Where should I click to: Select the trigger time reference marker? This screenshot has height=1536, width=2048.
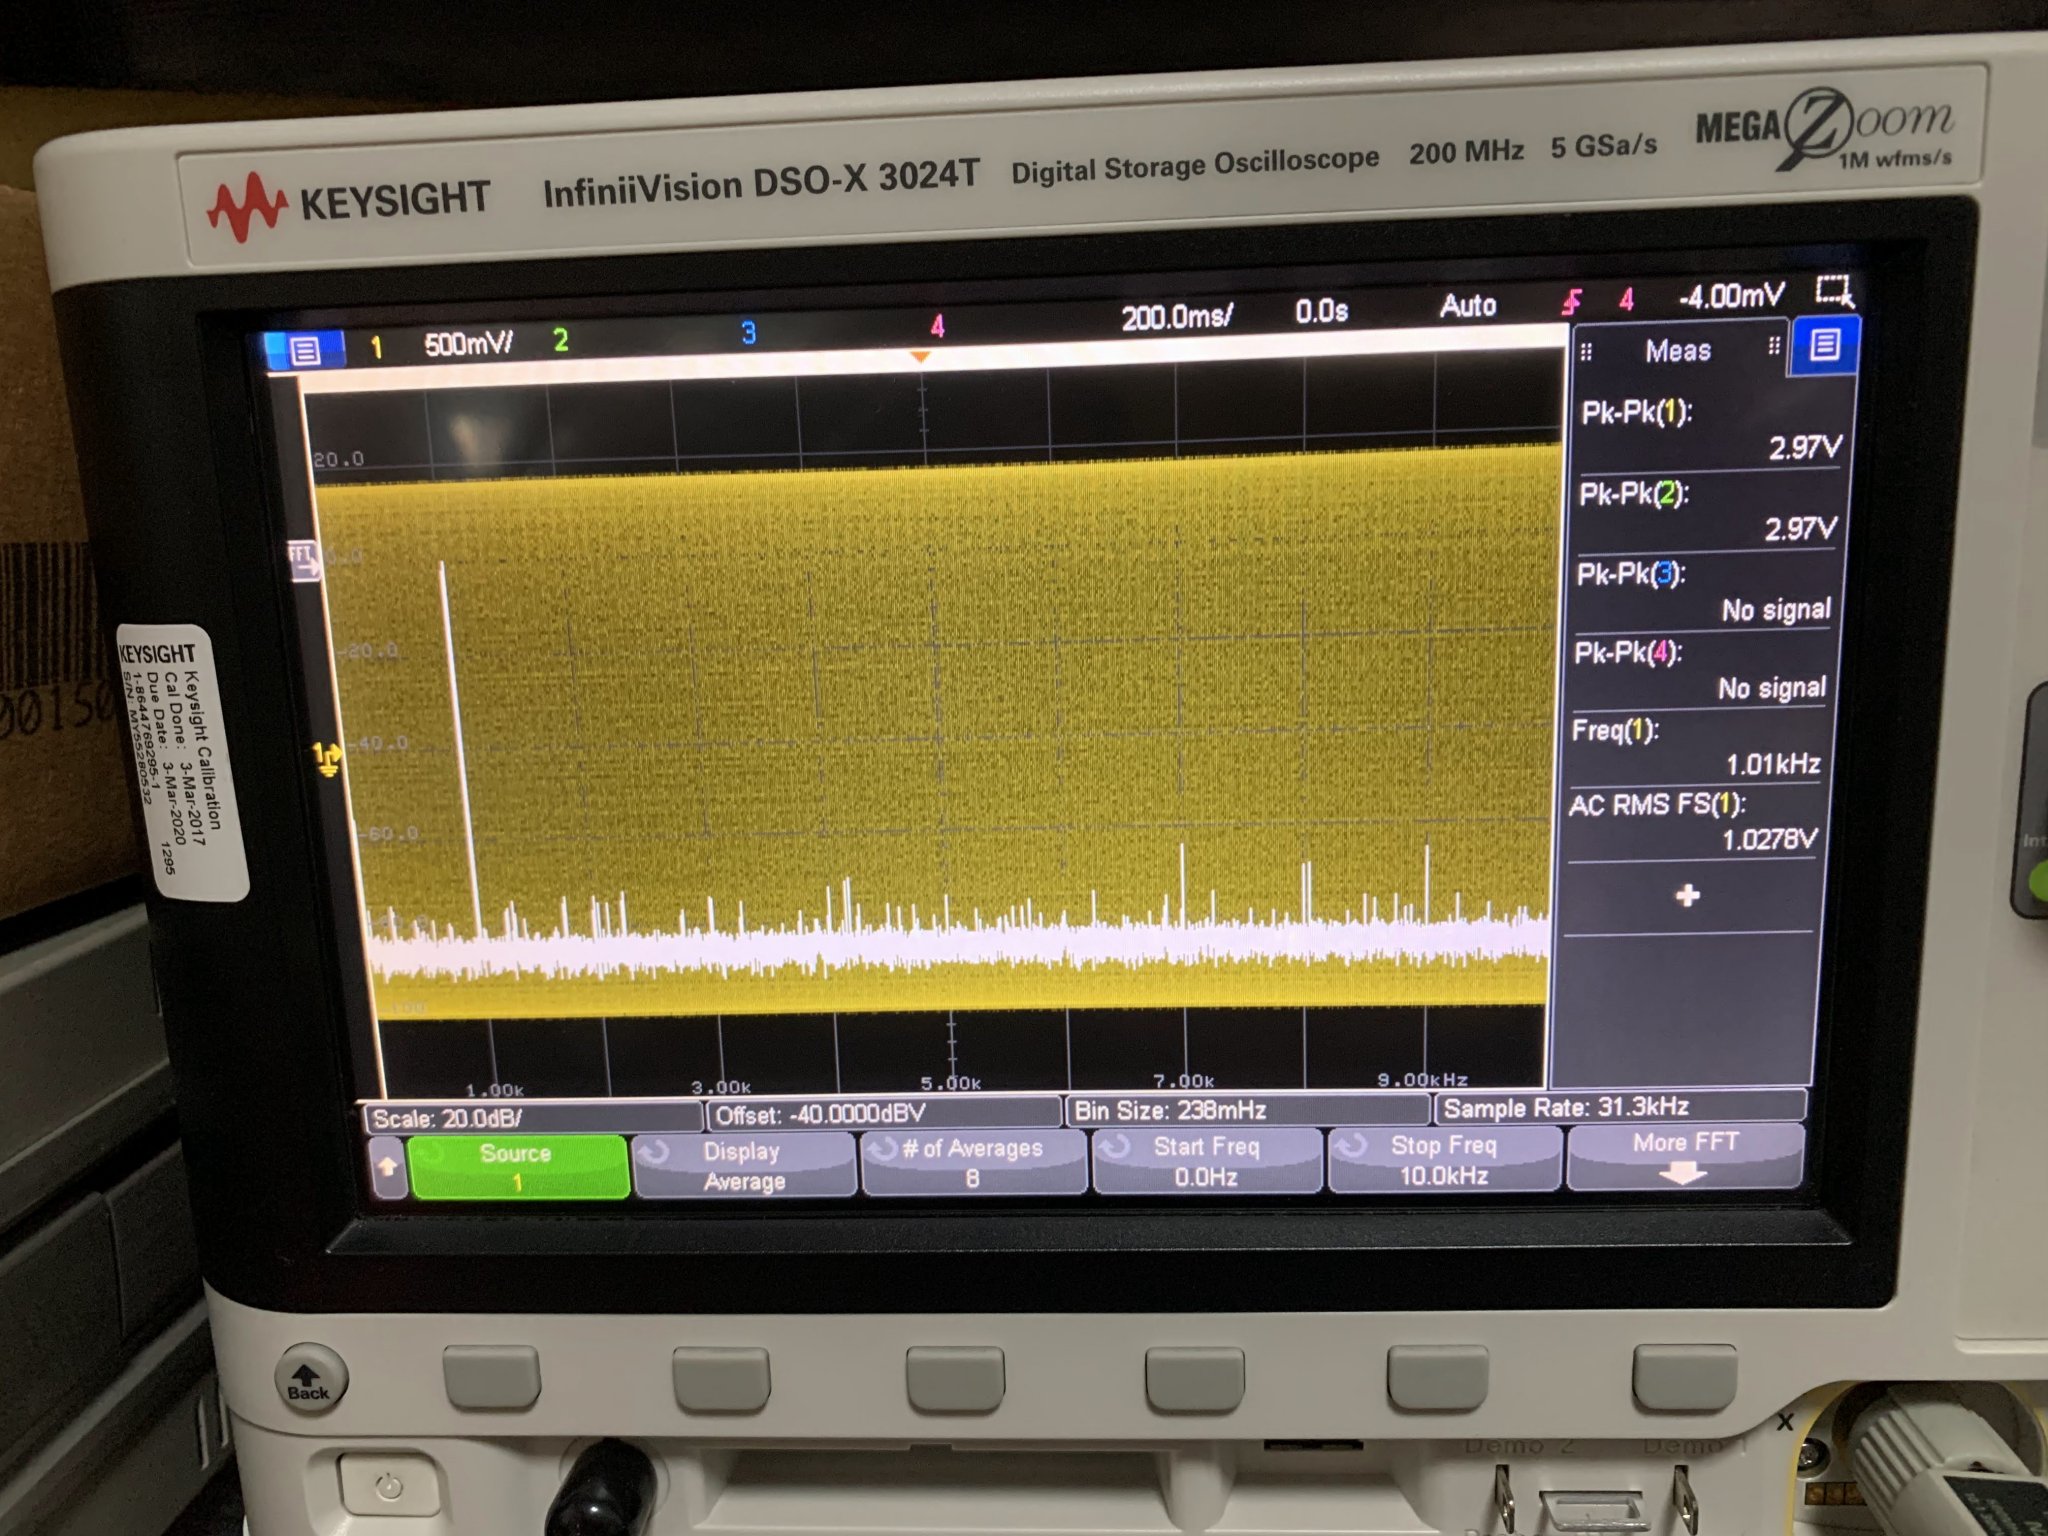(x=920, y=356)
